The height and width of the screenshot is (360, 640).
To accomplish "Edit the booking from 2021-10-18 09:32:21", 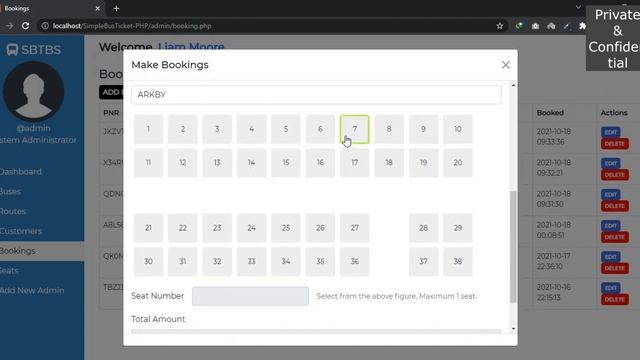I will pos(611,163).
